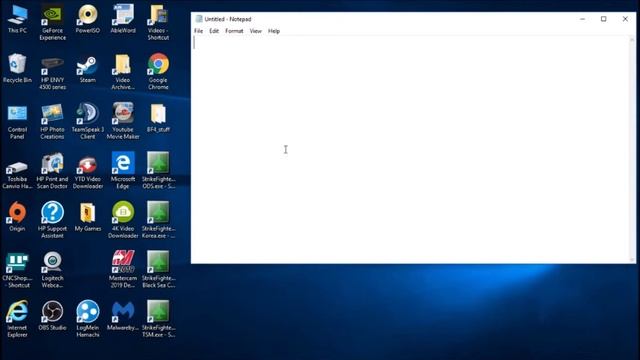Viewport: 640px width, 360px height.
Task: Click the Notepad title bar icon
Action: click(x=199, y=19)
